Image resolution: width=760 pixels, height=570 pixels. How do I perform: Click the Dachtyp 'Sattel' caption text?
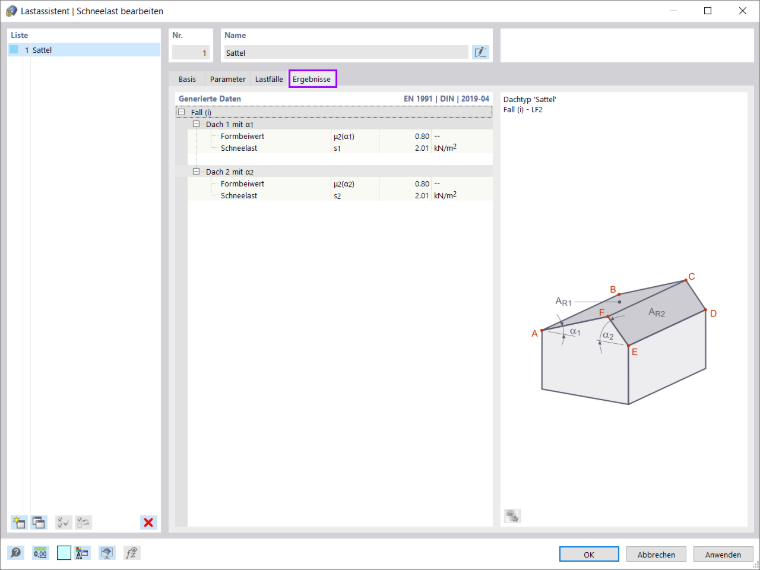pyautogui.click(x=530, y=99)
